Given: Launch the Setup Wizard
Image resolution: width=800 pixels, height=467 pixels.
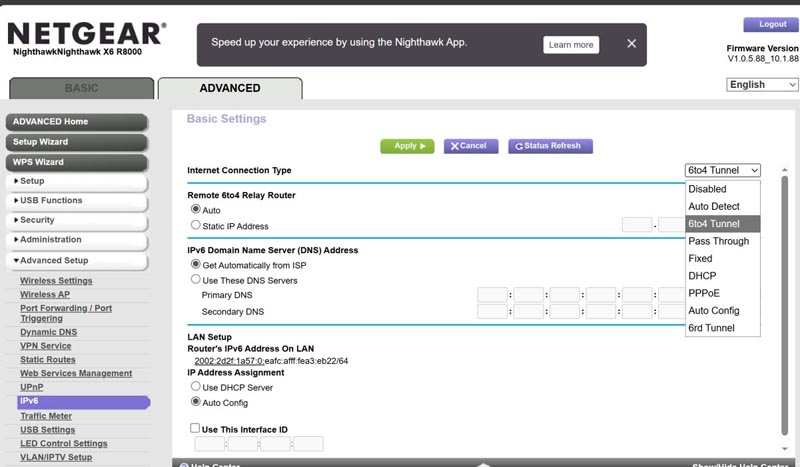Looking at the screenshot, I should [77, 142].
